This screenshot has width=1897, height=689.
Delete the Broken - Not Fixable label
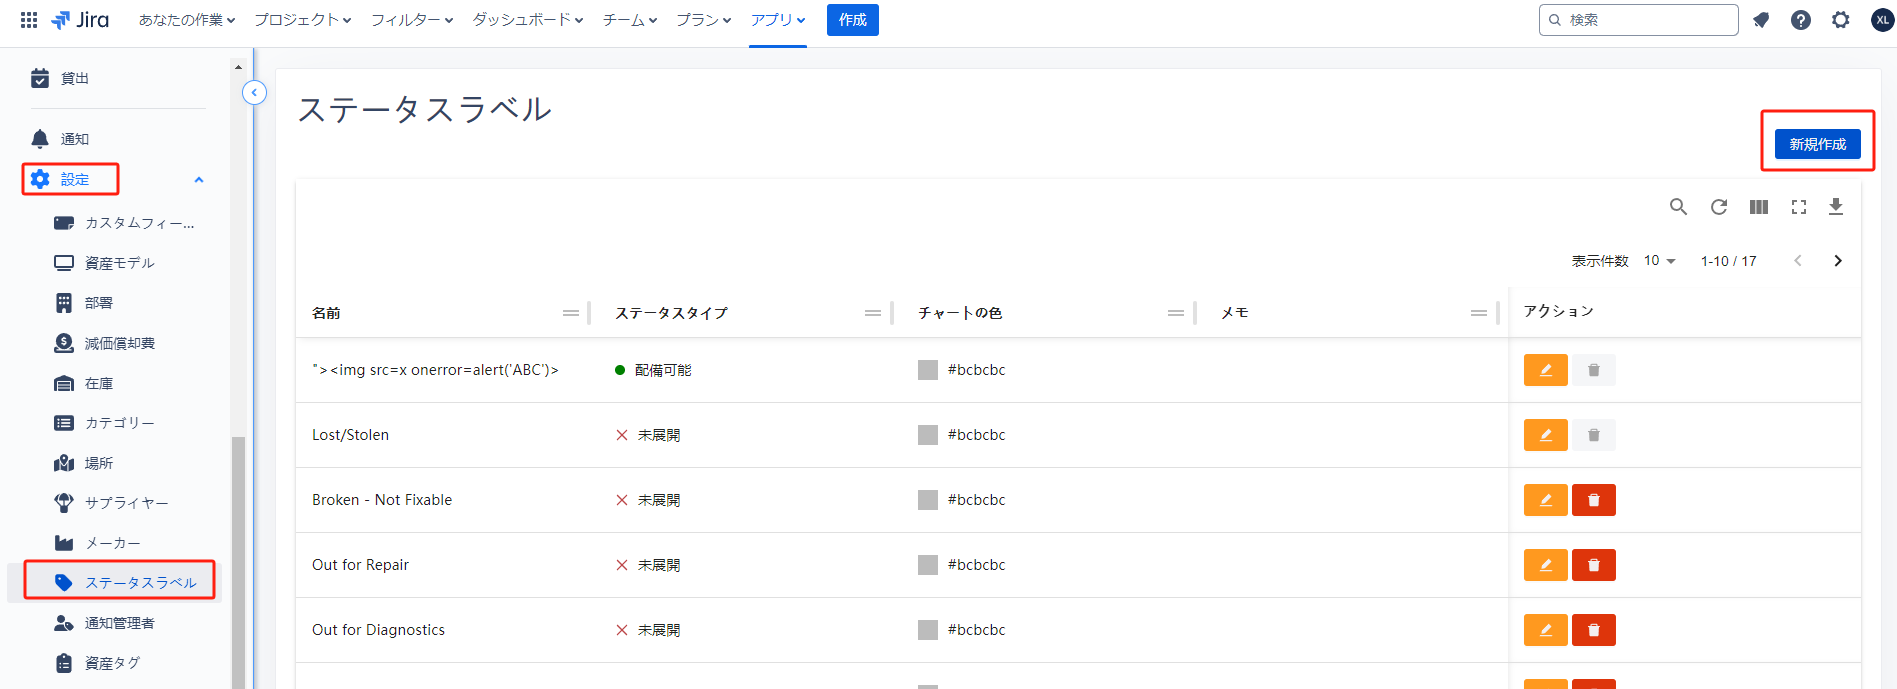click(x=1593, y=500)
